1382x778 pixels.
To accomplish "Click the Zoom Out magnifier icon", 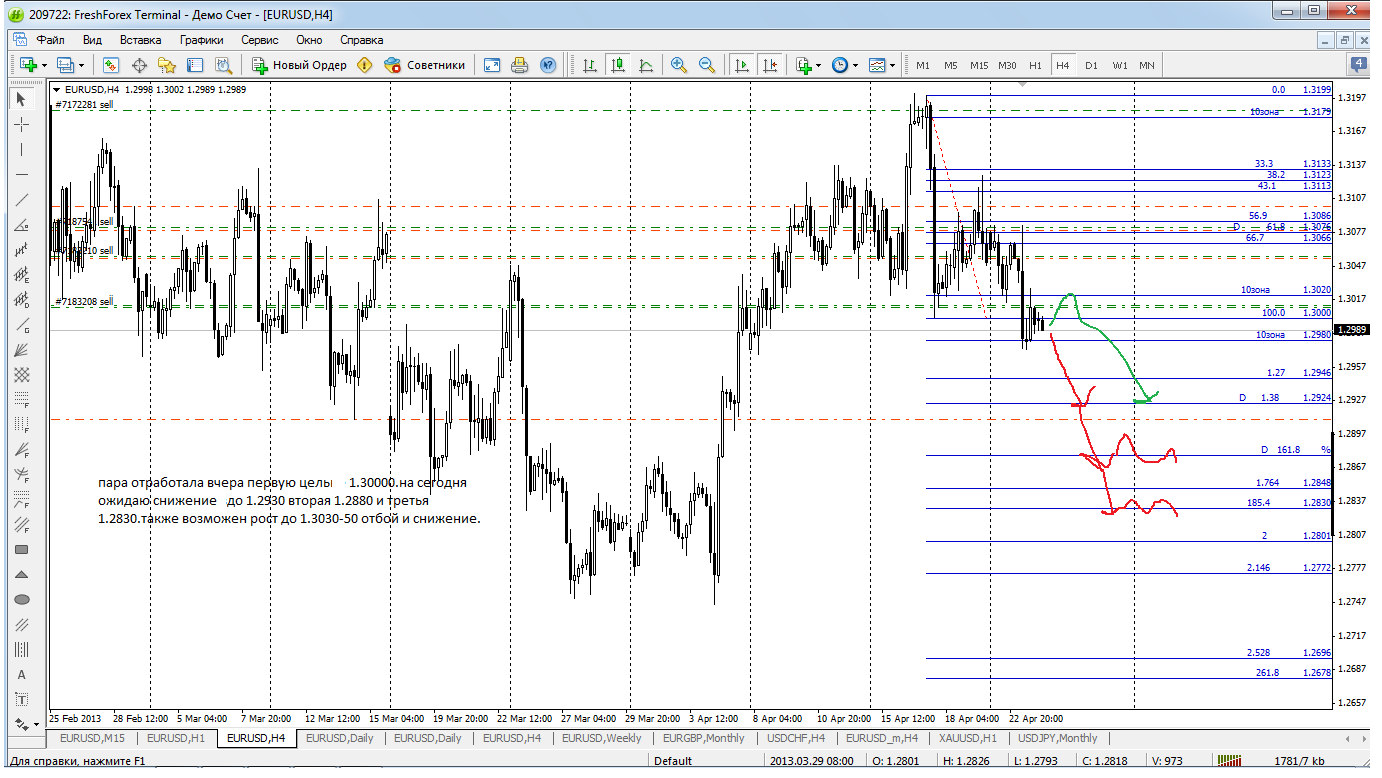I will (707, 65).
